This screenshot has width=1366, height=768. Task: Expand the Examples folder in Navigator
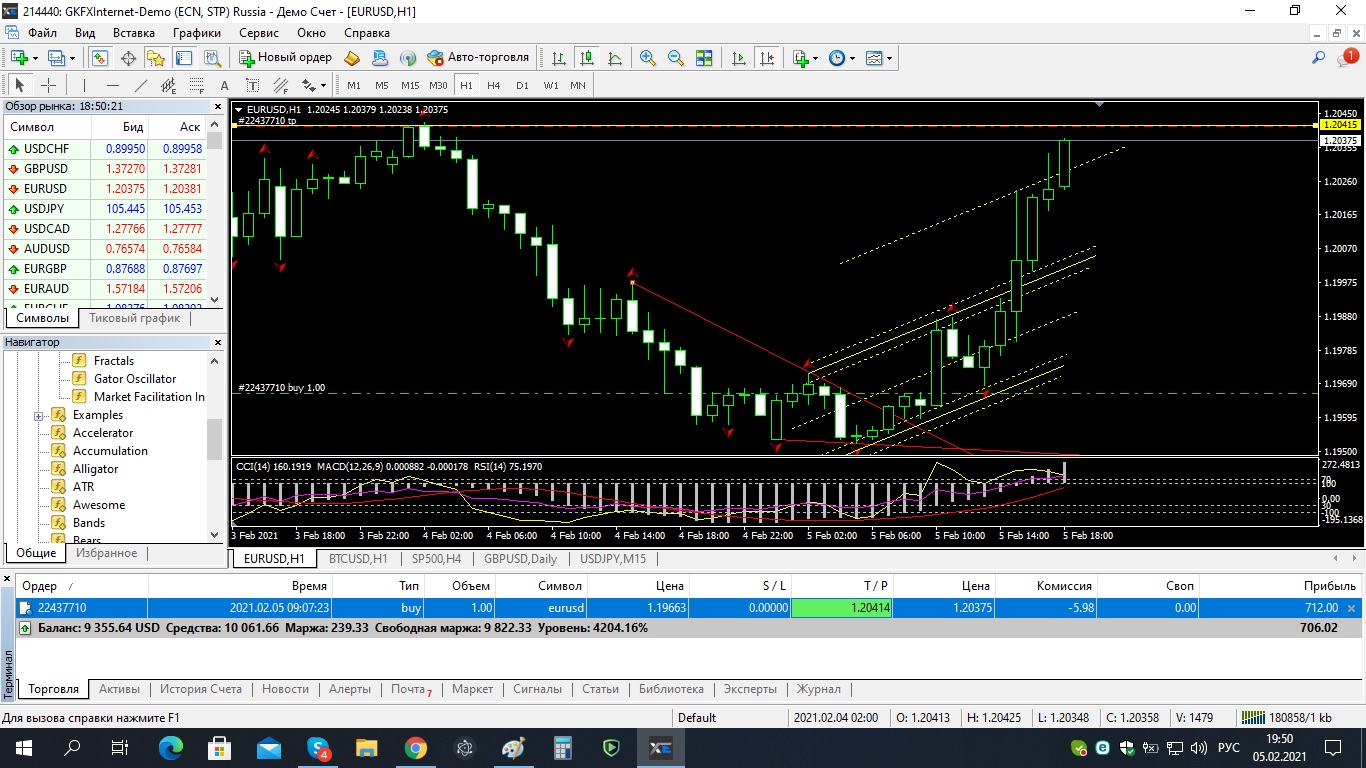(39, 415)
